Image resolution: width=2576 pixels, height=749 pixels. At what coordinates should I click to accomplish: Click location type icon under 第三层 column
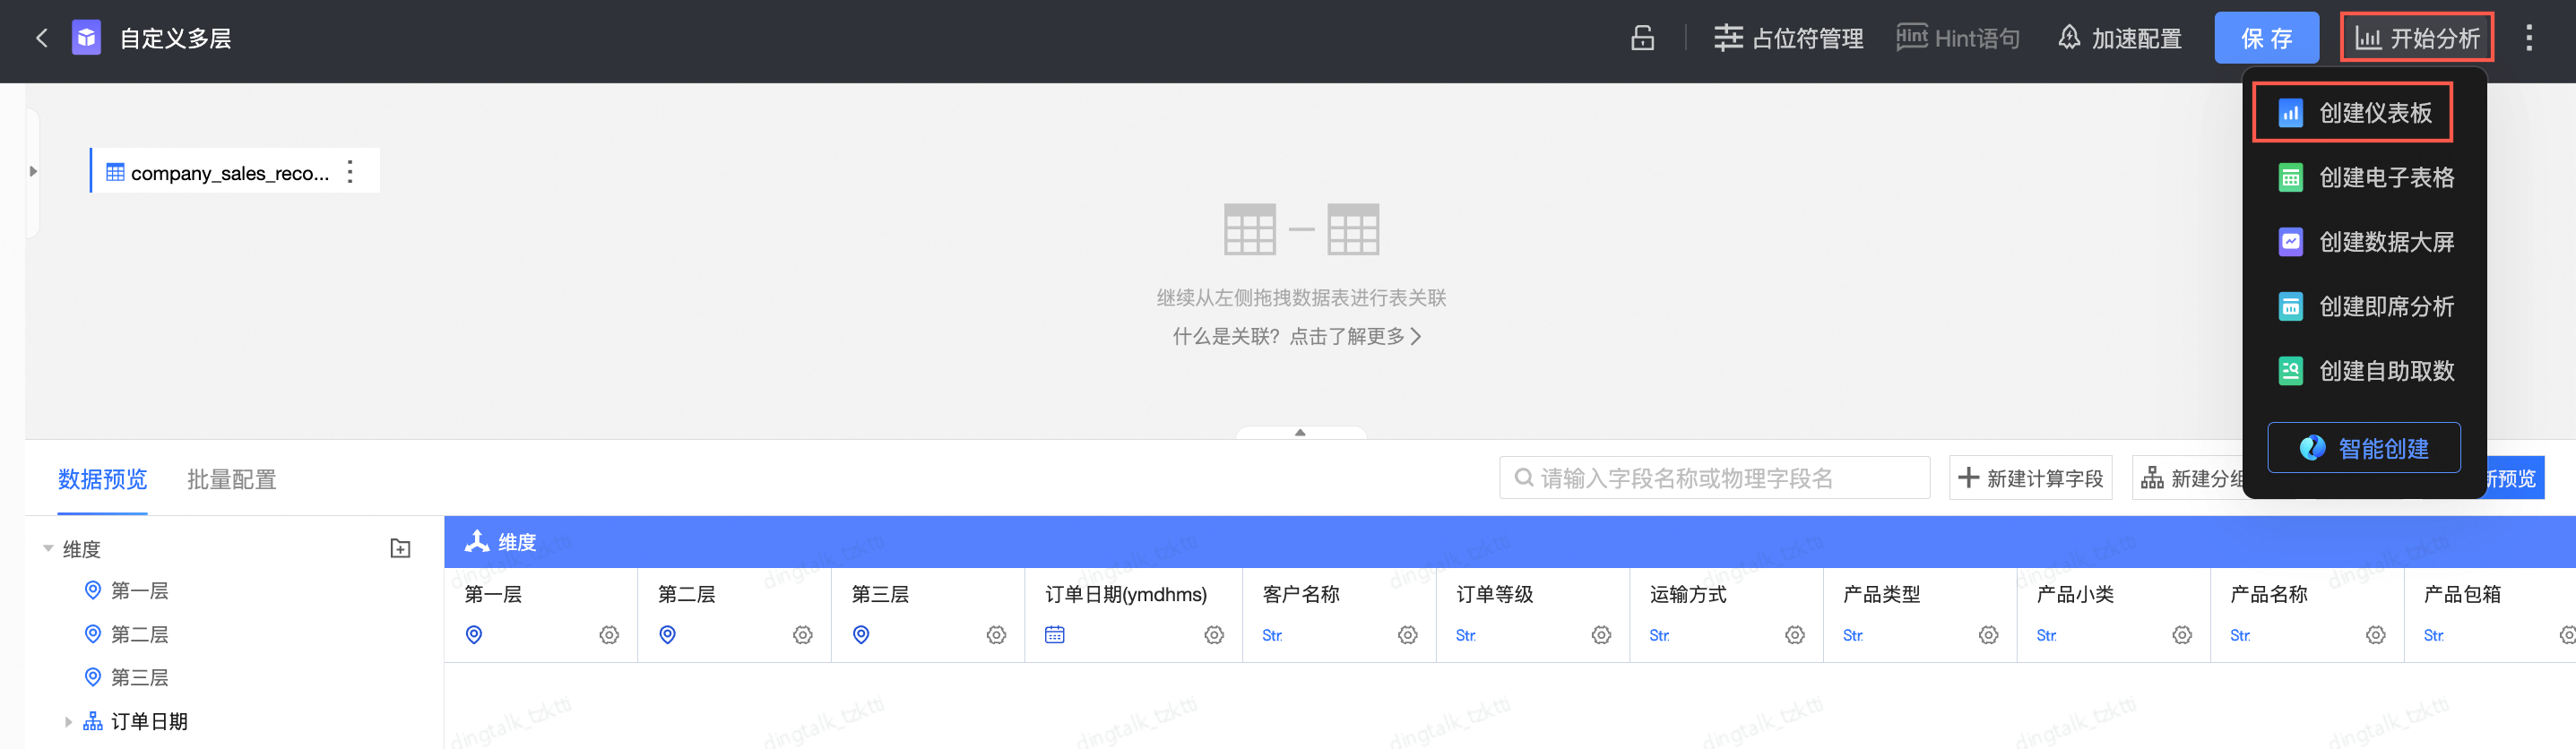pyautogui.click(x=861, y=635)
